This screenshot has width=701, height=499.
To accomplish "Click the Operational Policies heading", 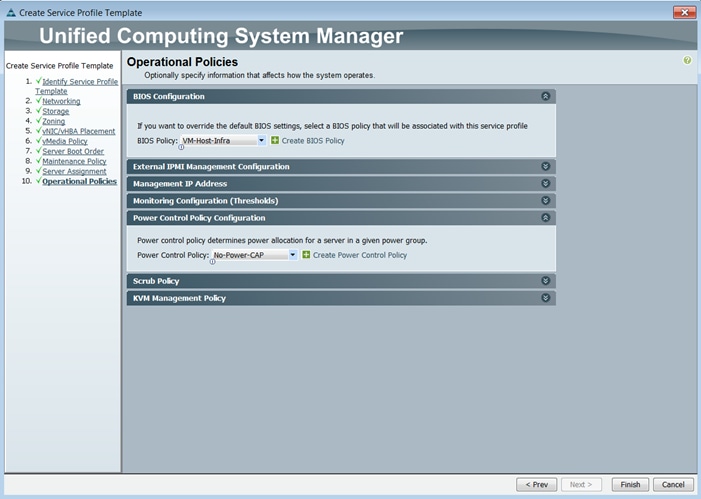I will 182,62.
